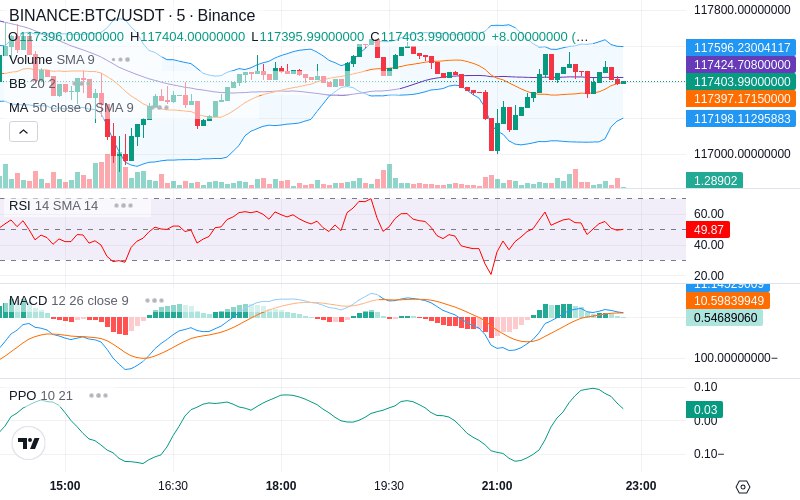Viewport: 800px width, 500px height.
Task: Click the current price label 117403.99
Action: (741, 82)
